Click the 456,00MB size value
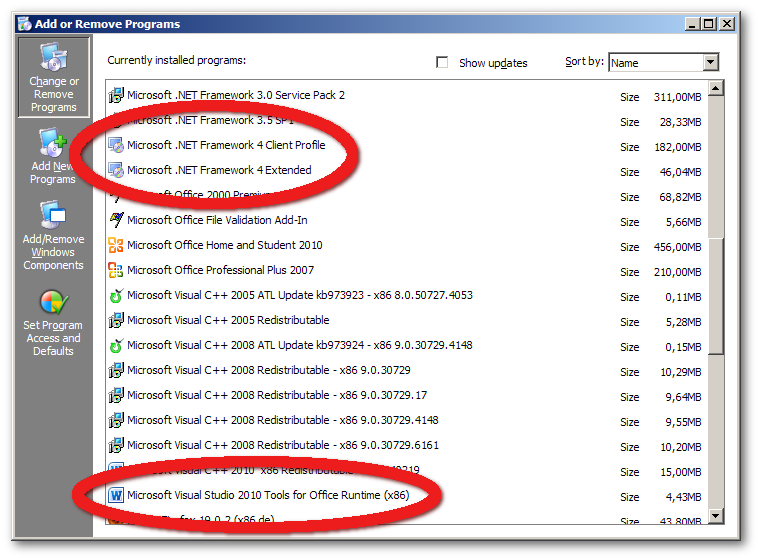 pyautogui.click(x=677, y=247)
